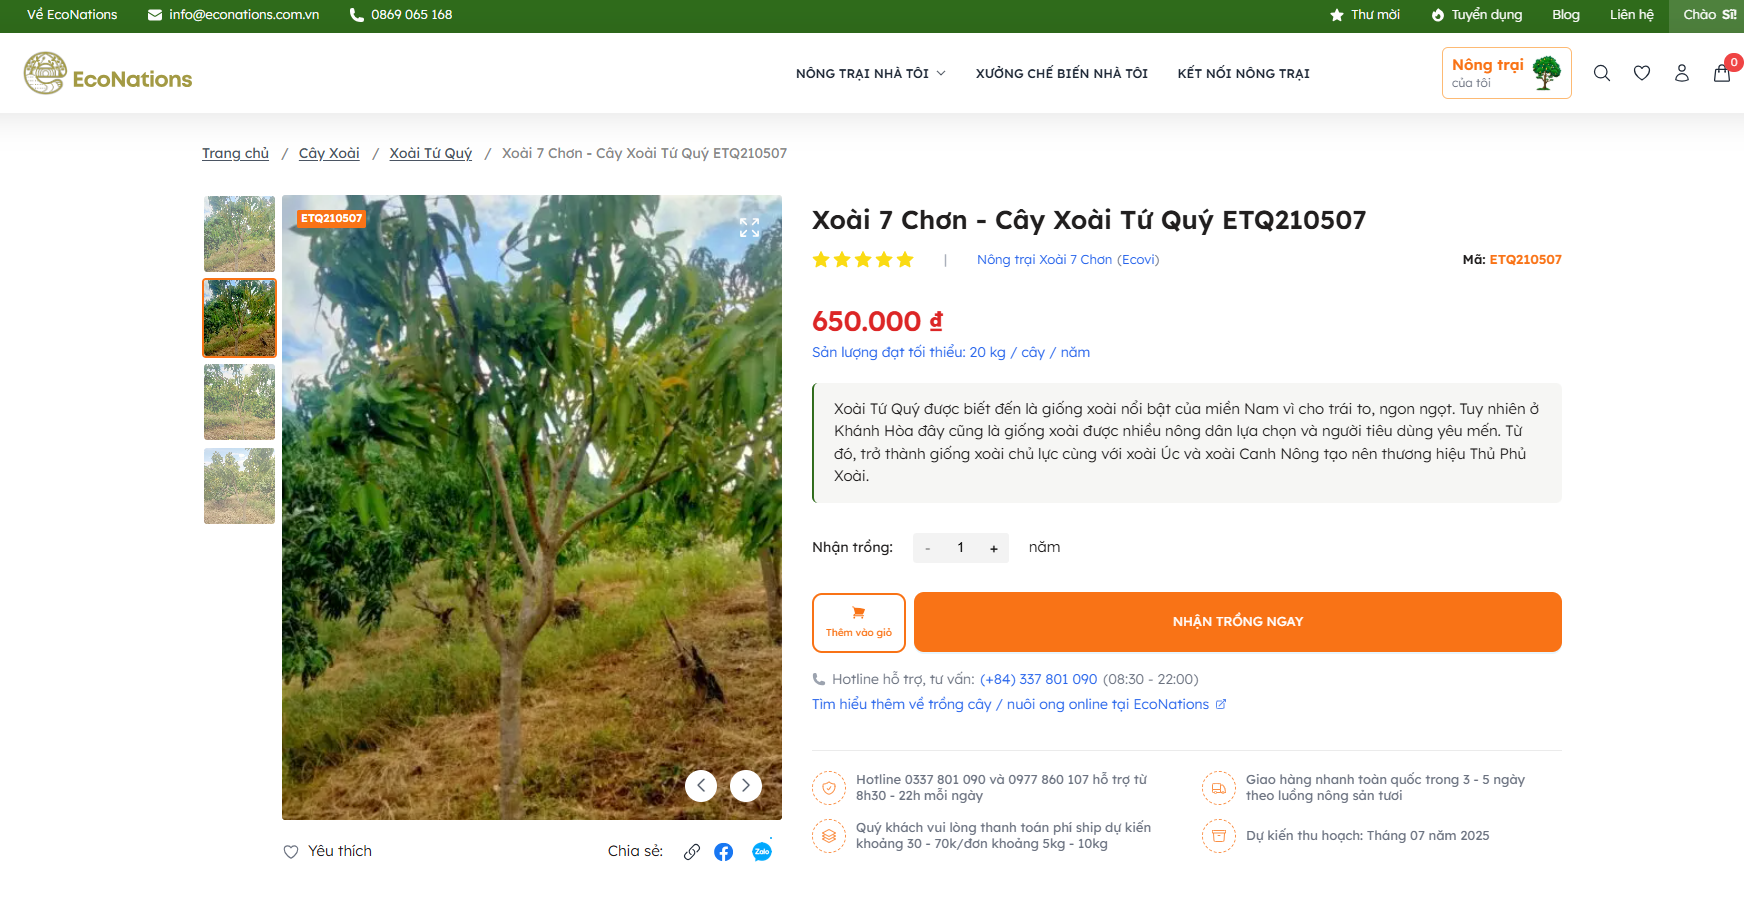Add the product with Thêm vào giỏ
Viewport: 1744px width, 898px height.
click(859, 622)
